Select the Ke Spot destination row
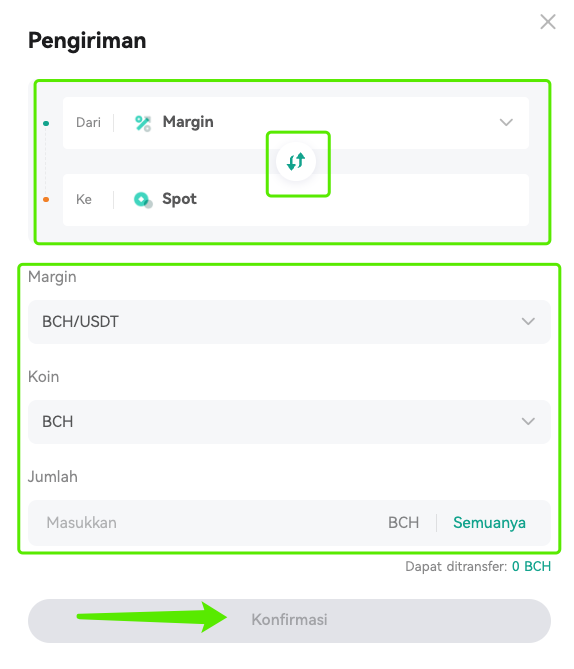 coord(296,200)
